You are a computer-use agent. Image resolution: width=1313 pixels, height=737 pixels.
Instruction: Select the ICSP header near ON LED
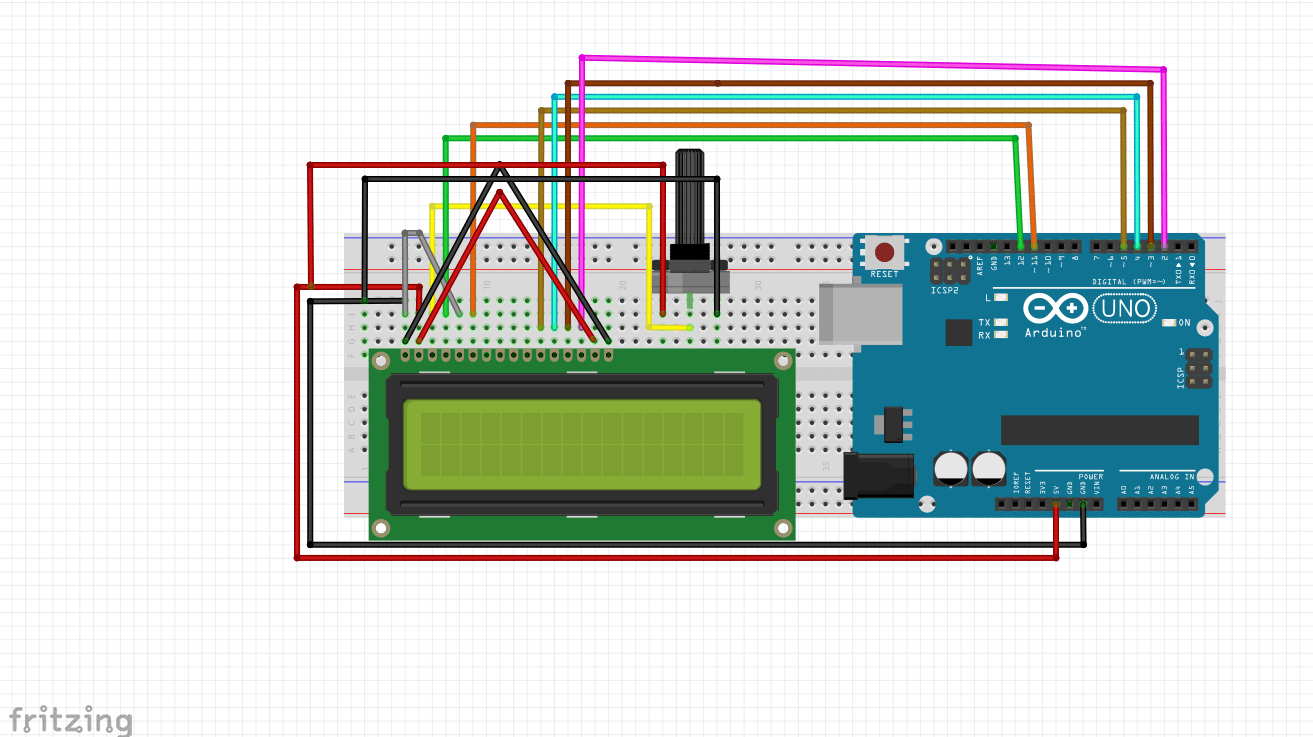(x=1197, y=368)
